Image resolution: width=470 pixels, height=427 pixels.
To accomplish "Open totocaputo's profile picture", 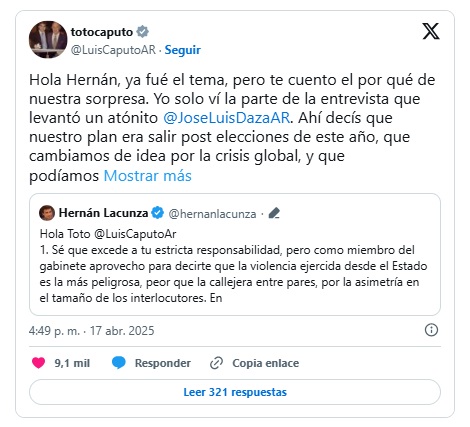I will point(48,40).
